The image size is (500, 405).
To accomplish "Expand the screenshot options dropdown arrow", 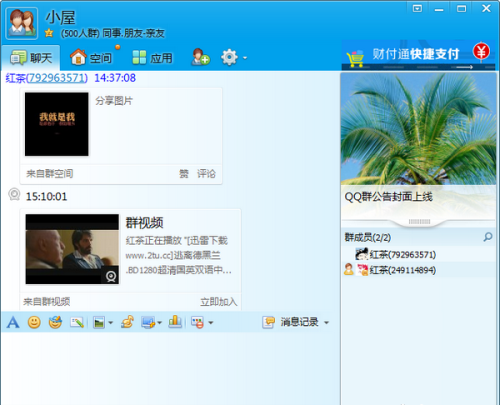I will [211, 323].
